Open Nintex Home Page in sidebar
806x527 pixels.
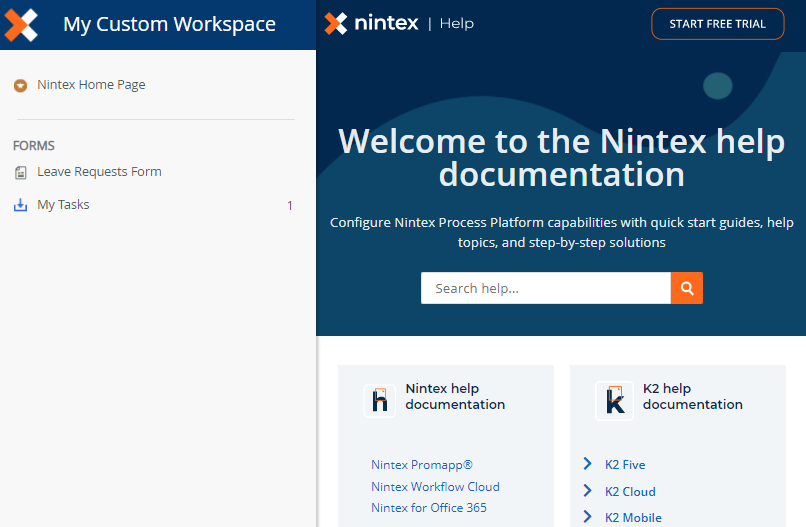click(x=91, y=85)
